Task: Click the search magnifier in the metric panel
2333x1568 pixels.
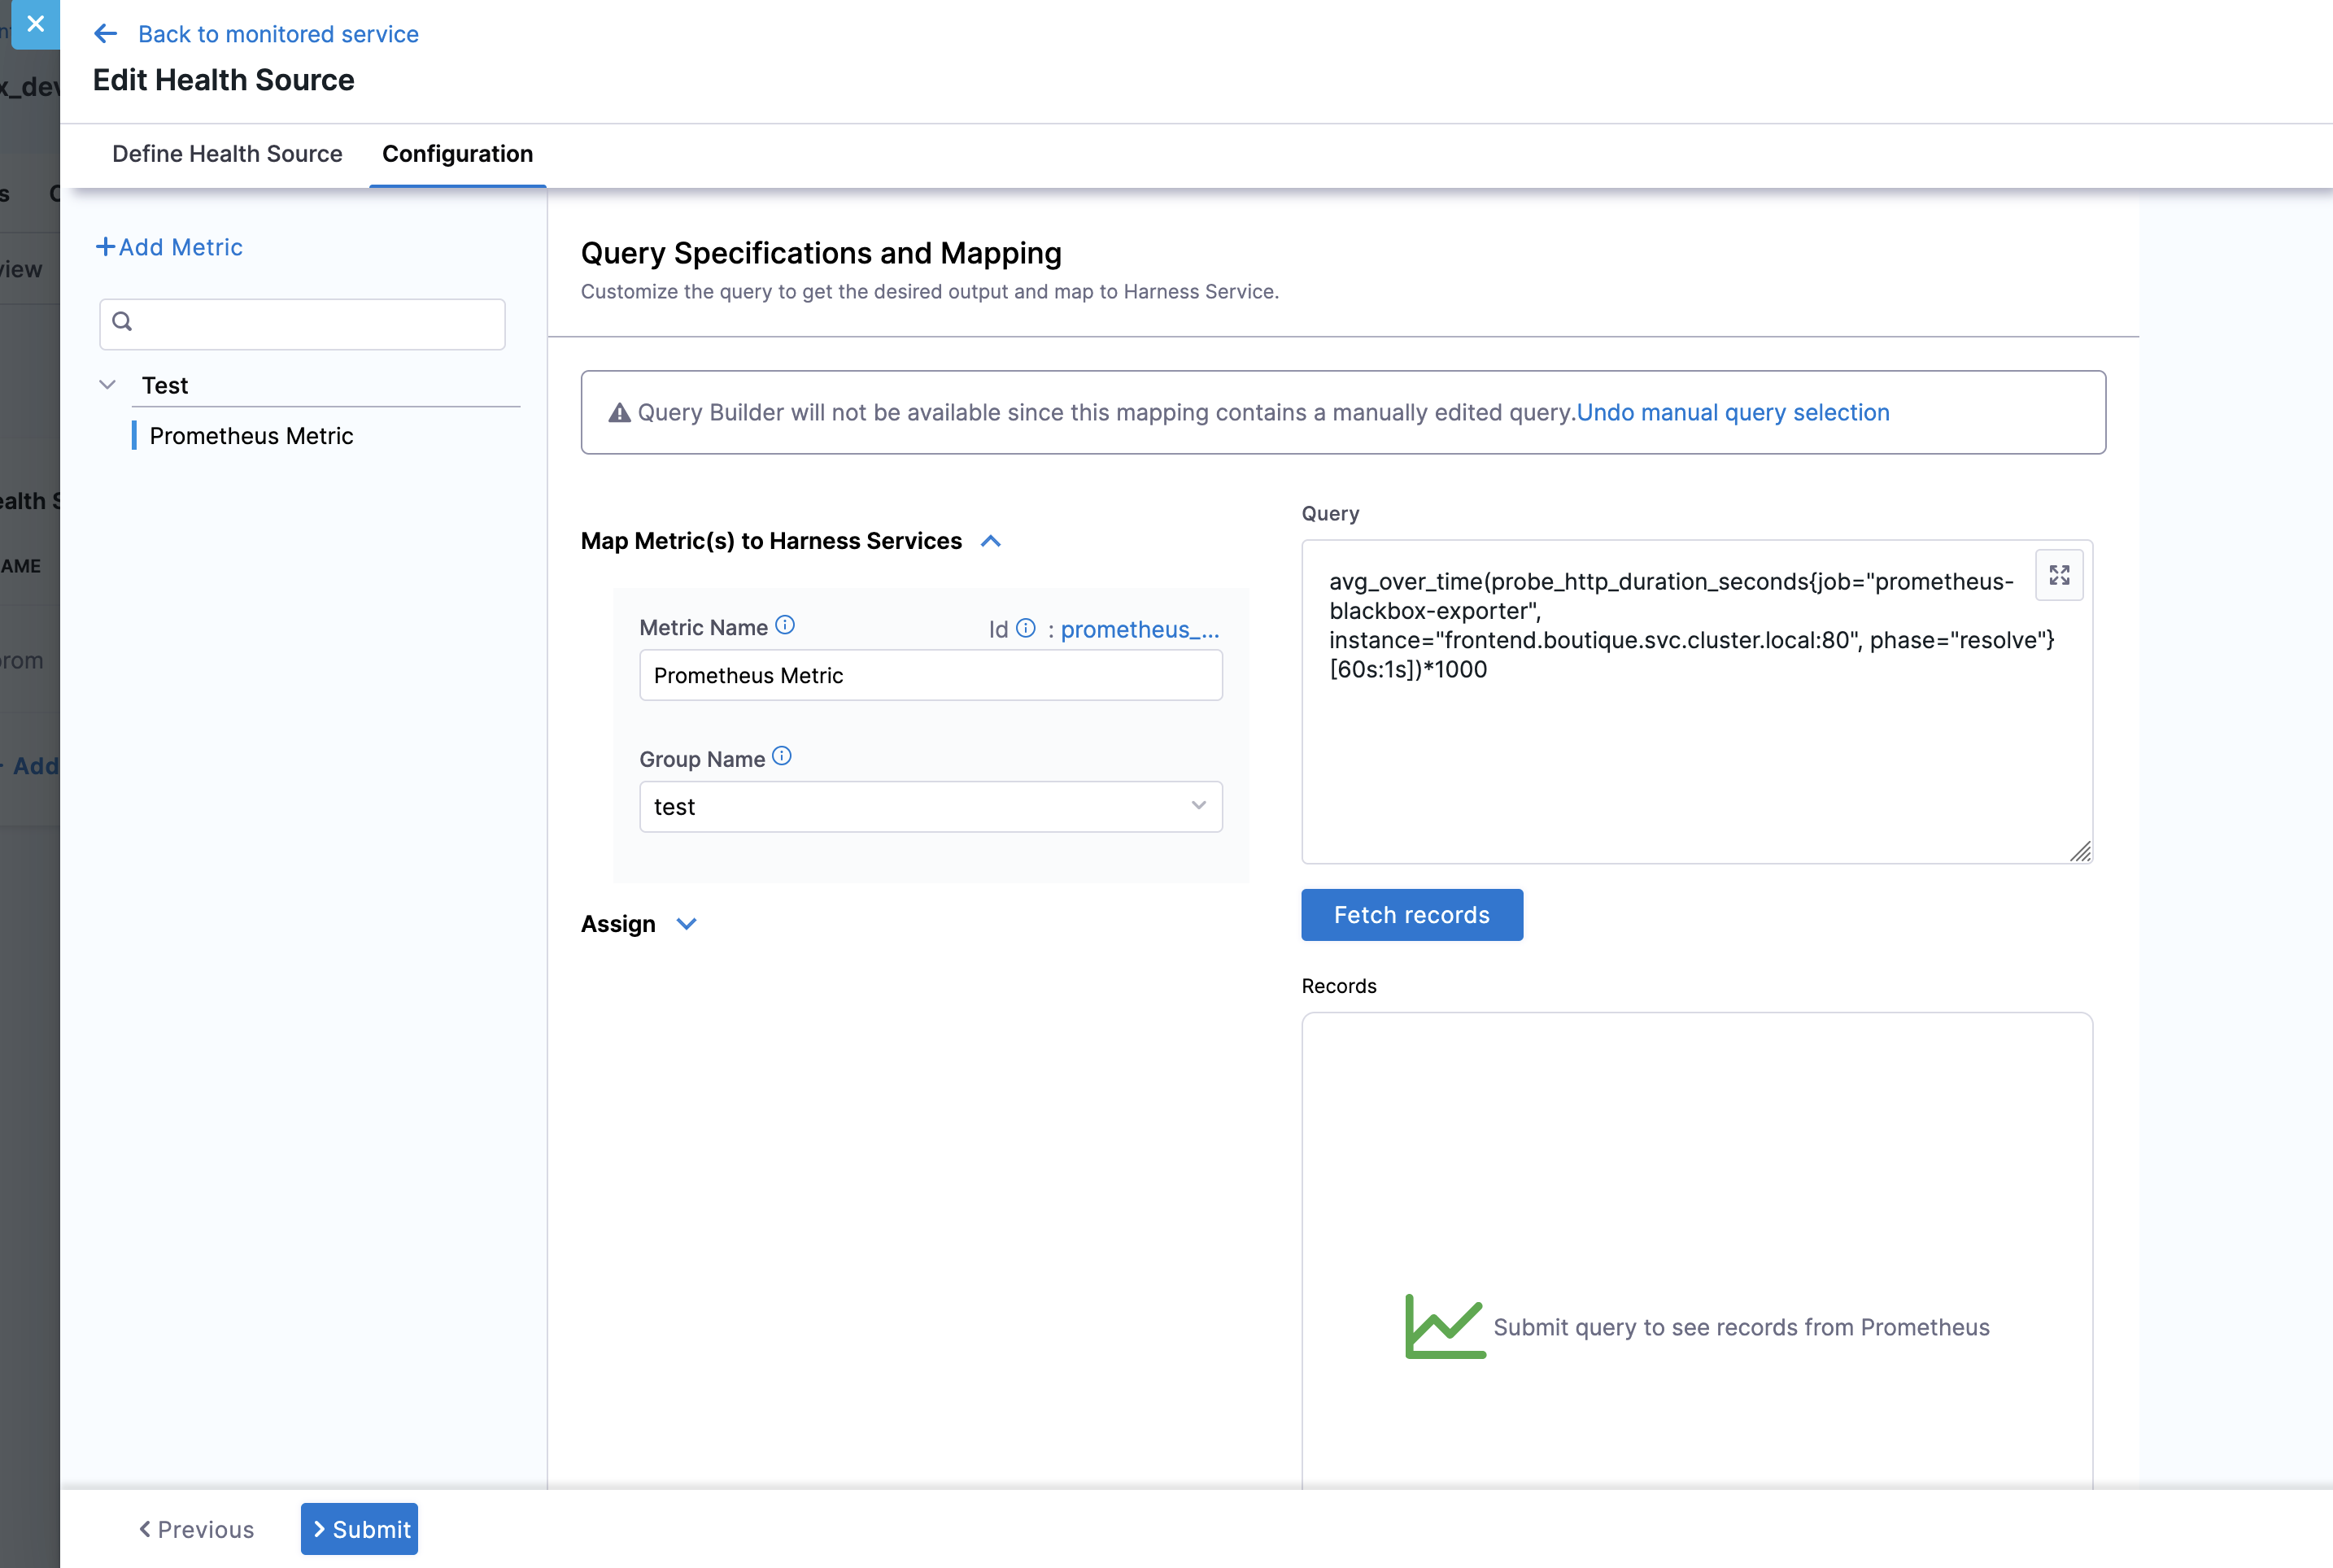Action: 123,321
